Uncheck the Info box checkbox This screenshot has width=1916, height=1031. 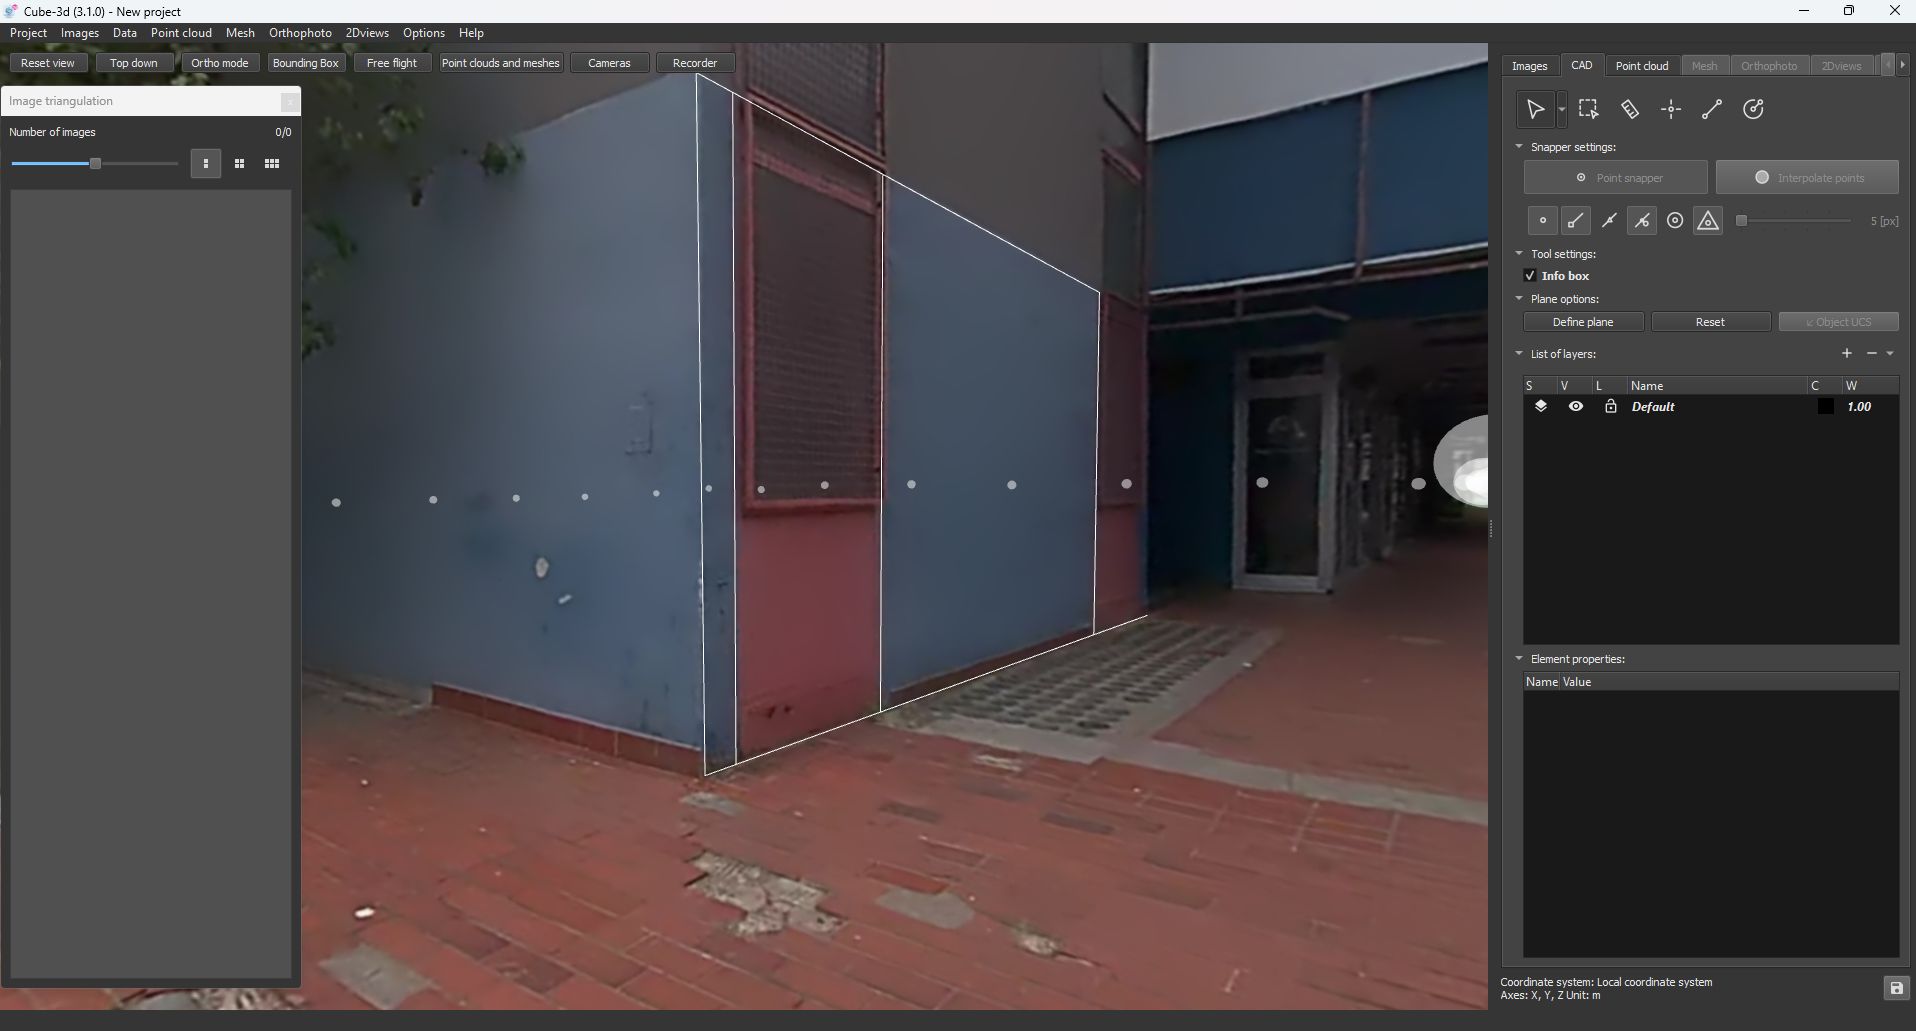coord(1530,276)
